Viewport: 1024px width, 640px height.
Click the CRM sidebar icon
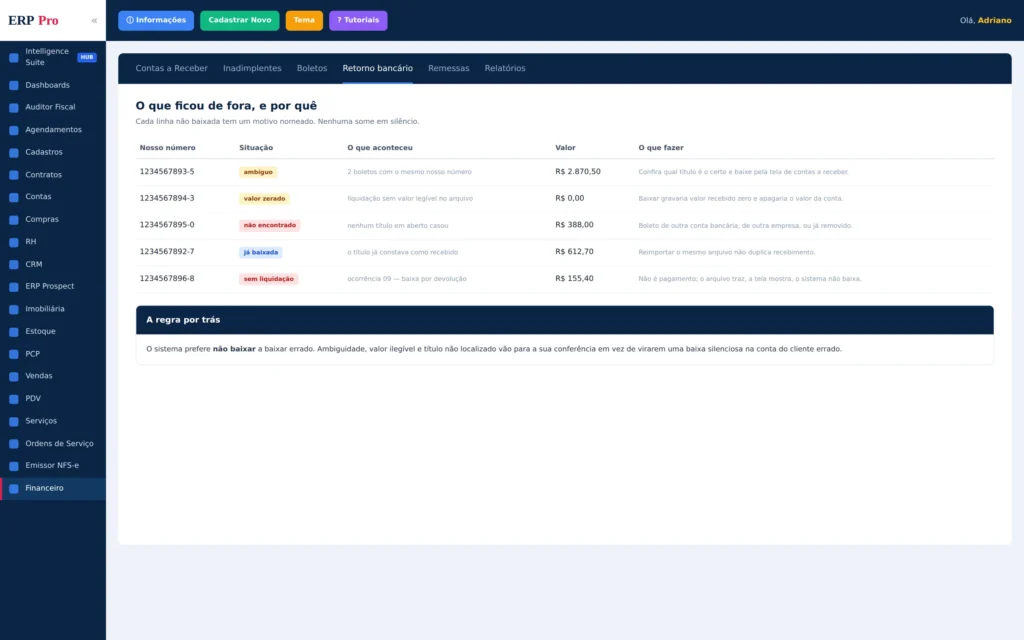(14, 264)
